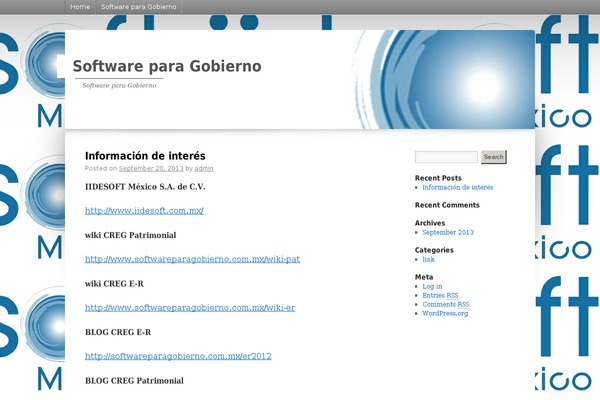This screenshot has height=400, width=600.
Task: Select the 'wiki CREG E-R' heading text
Action: pos(114,284)
